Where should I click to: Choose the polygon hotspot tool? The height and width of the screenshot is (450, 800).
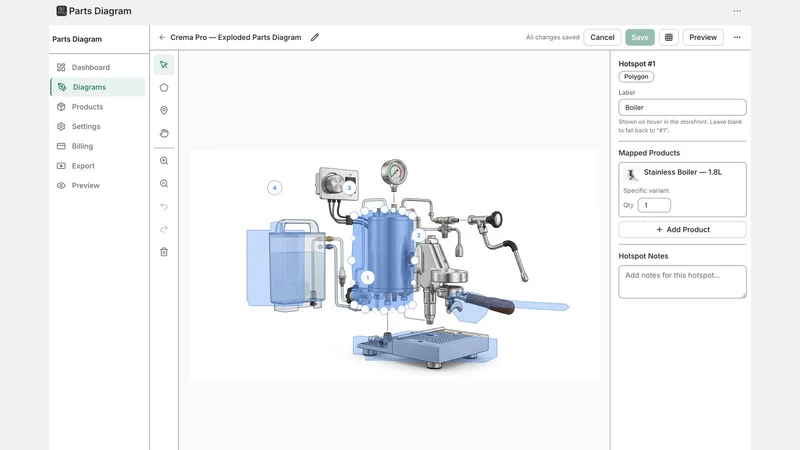pyautogui.click(x=164, y=88)
